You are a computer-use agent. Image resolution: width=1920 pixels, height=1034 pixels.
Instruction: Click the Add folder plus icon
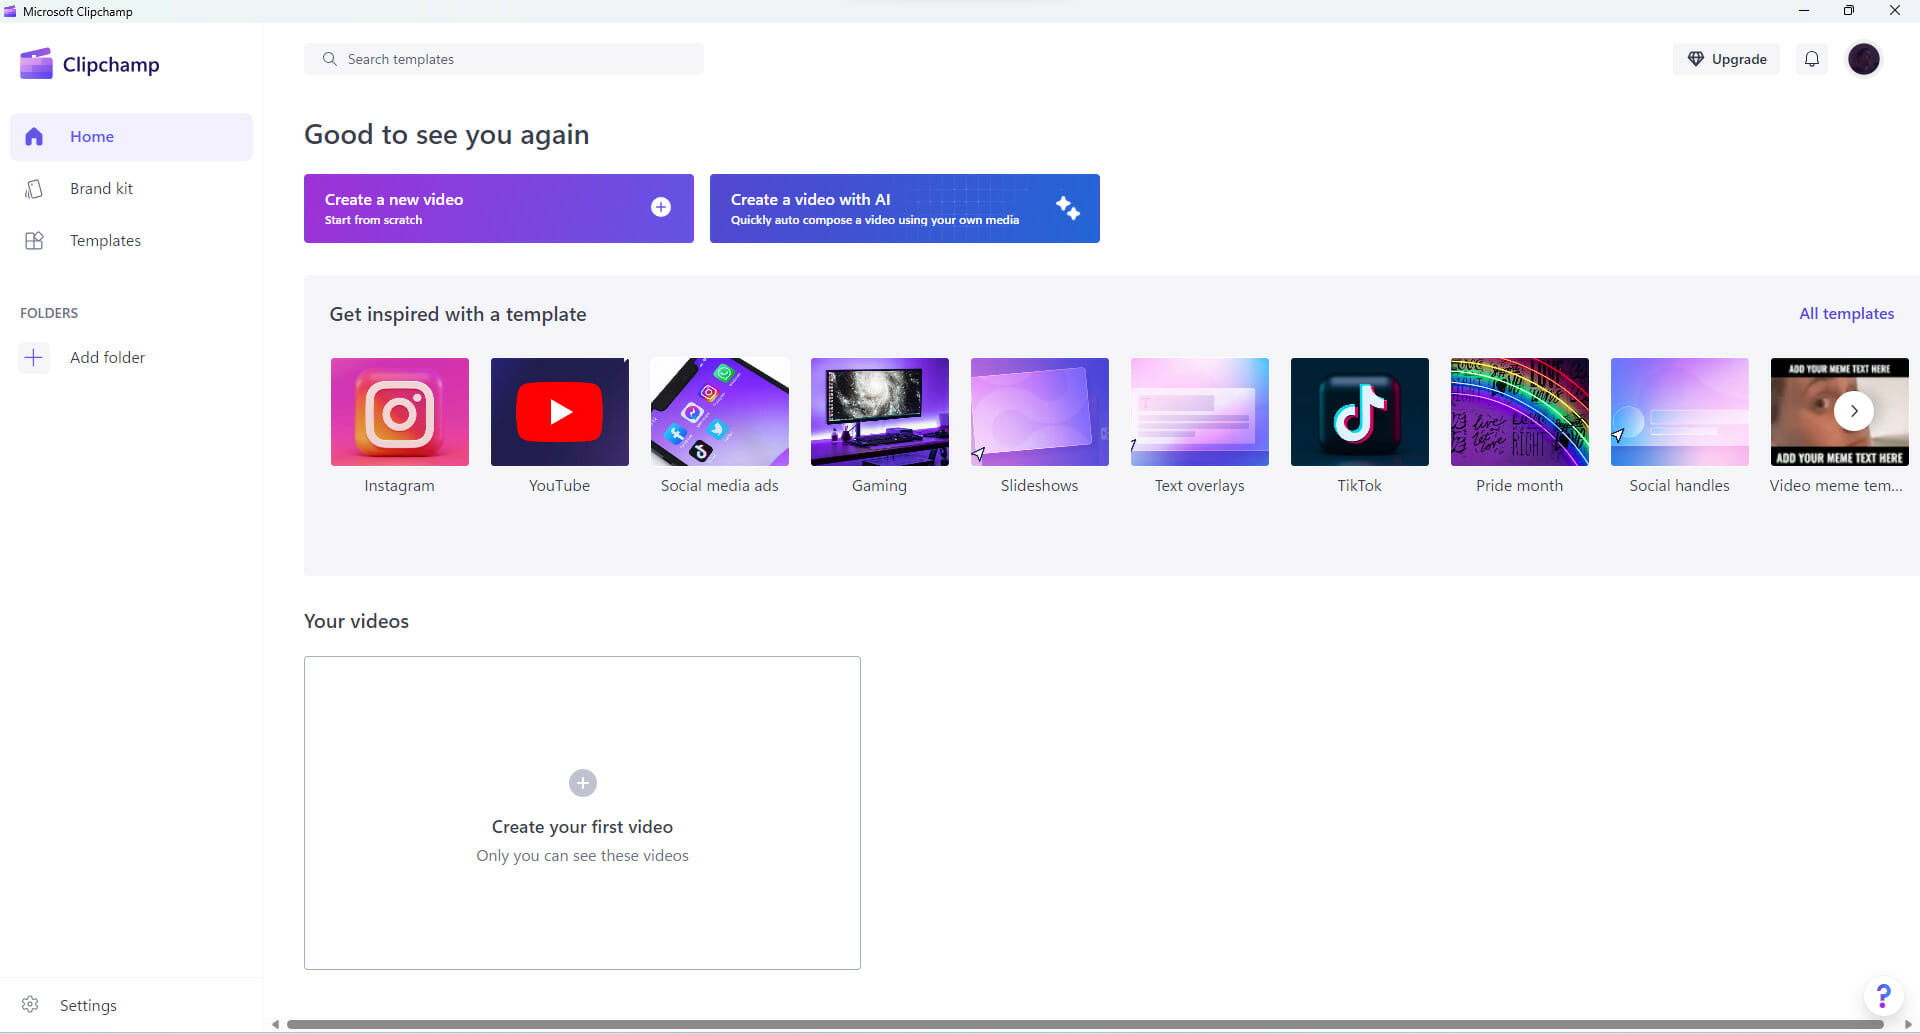click(x=34, y=357)
